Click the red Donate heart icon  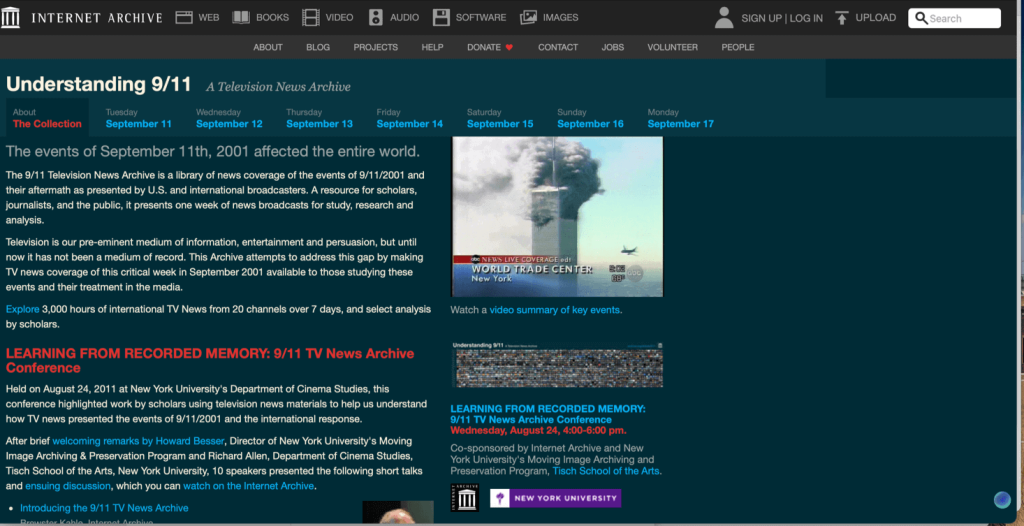pyautogui.click(x=509, y=47)
